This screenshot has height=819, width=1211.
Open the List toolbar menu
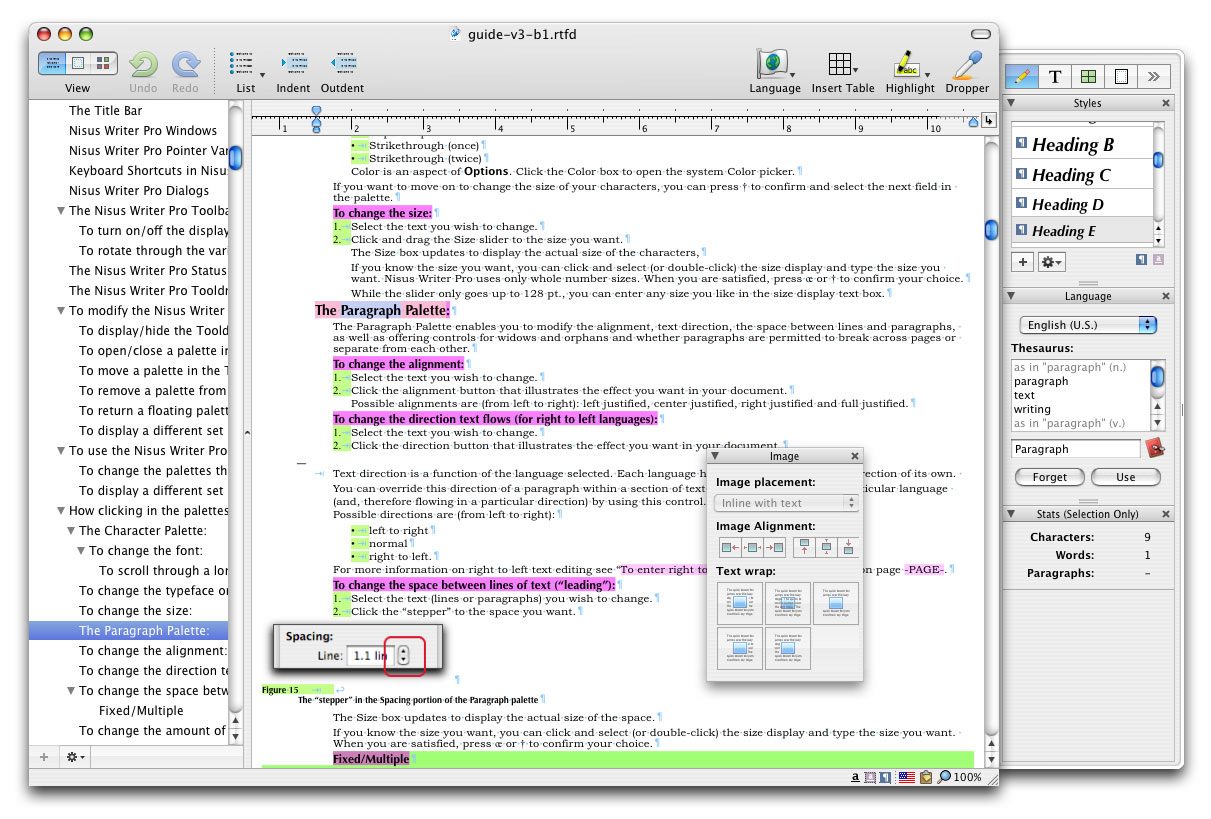click(x=246, y=65)
